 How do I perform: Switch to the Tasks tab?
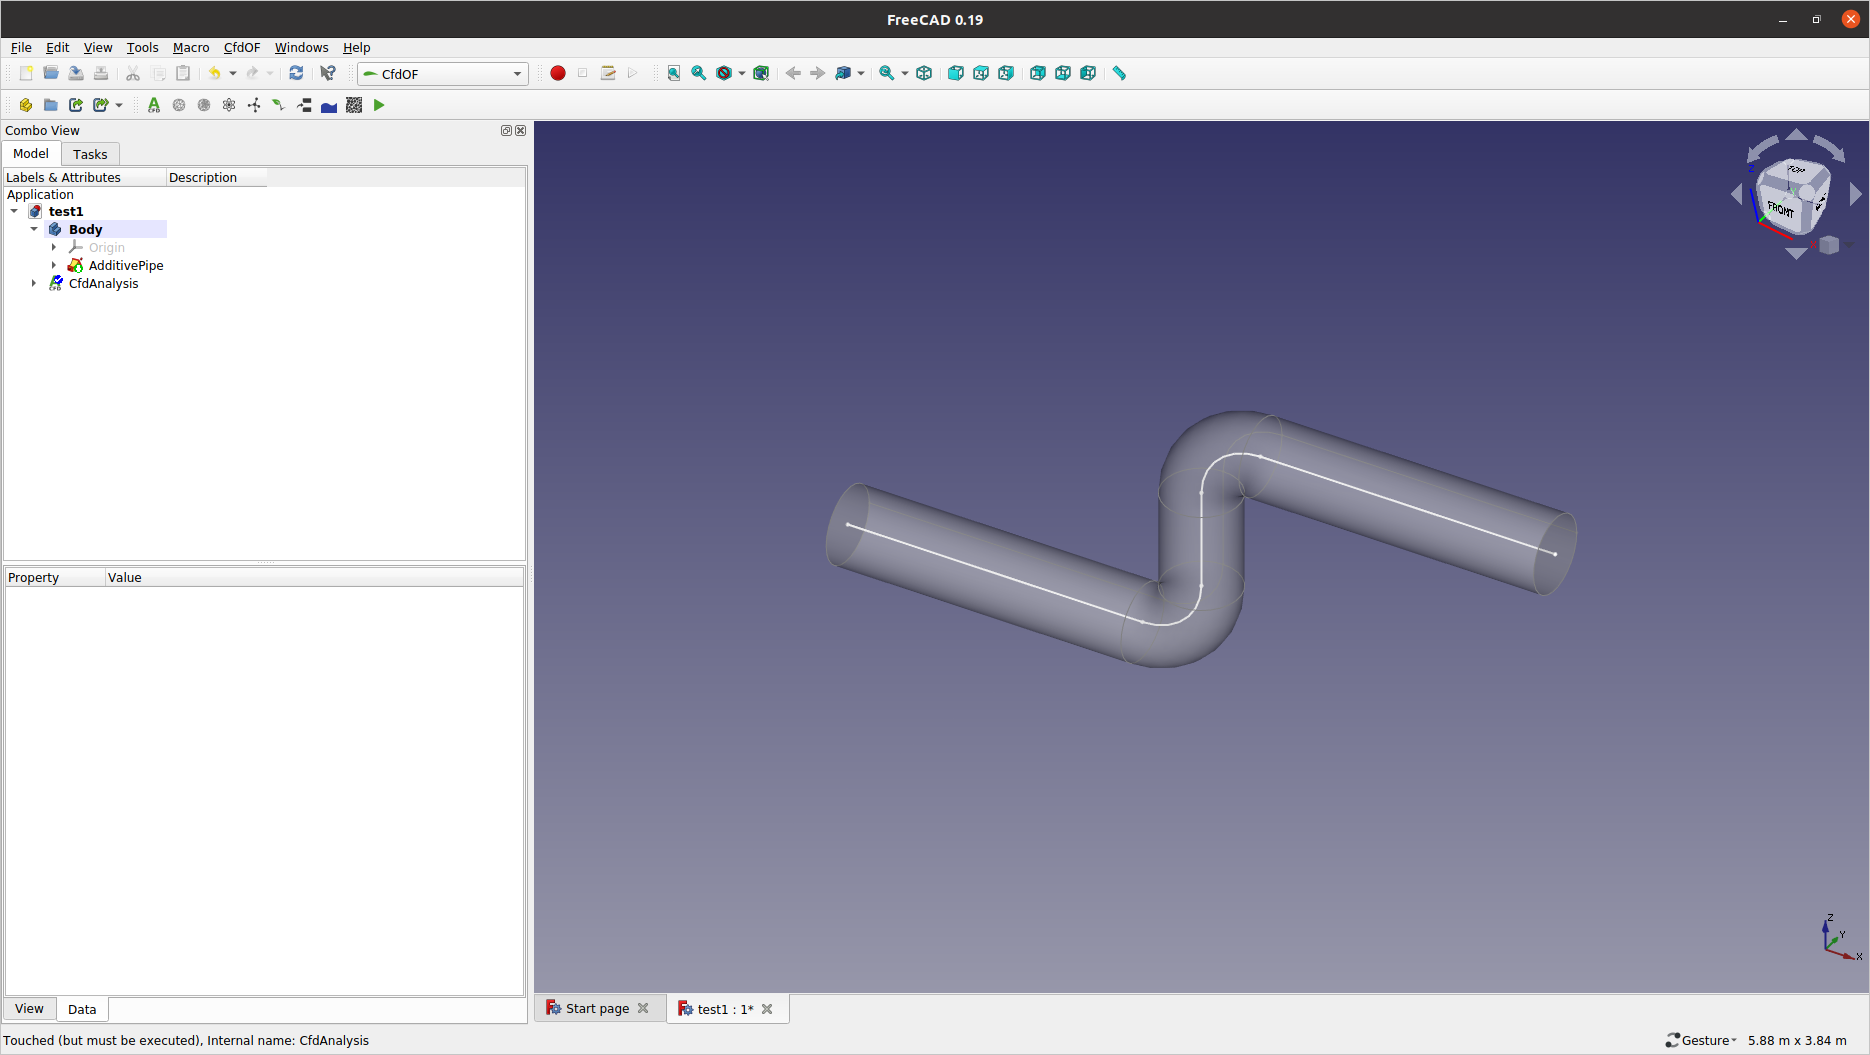click(x=90, y=154)
